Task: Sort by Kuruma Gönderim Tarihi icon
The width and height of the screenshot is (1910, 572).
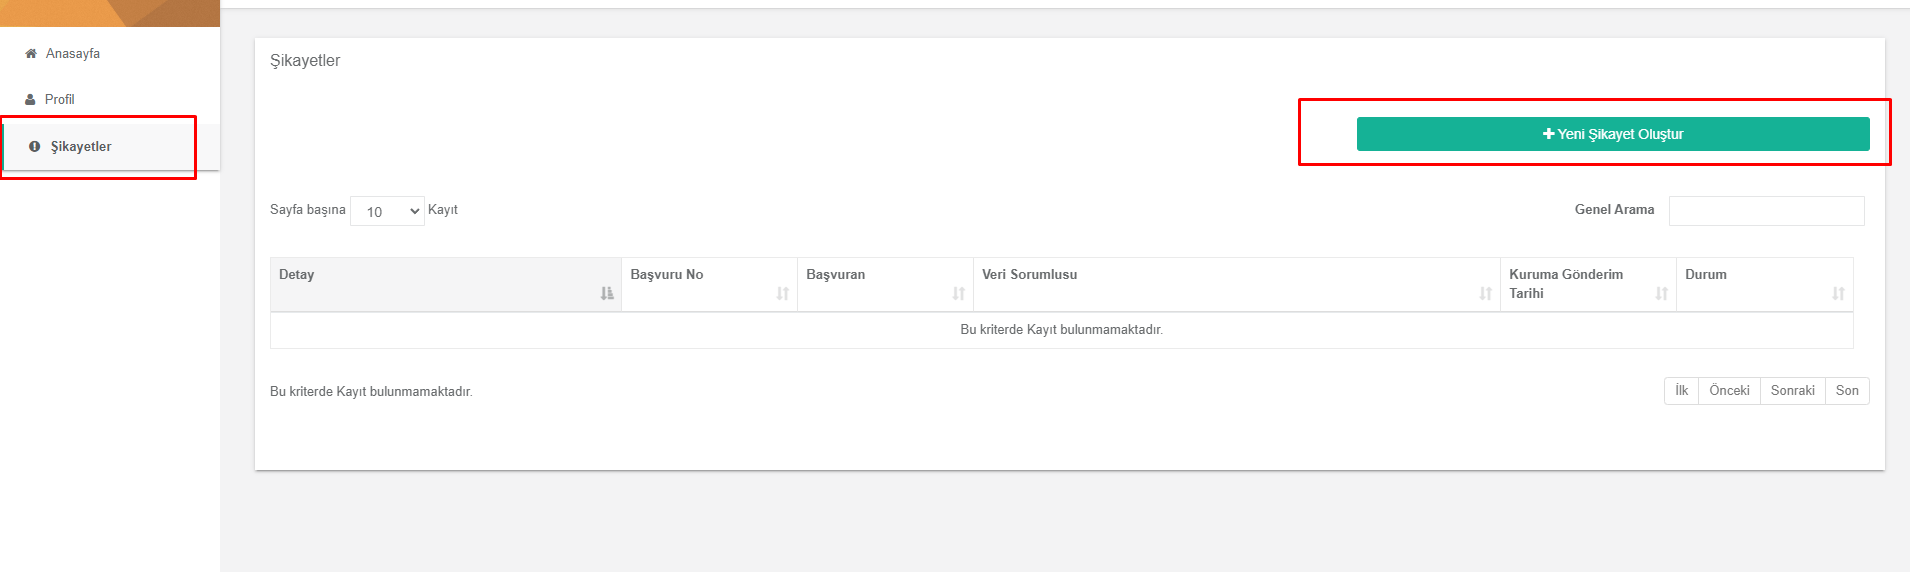Action: tap(1661, 293)
